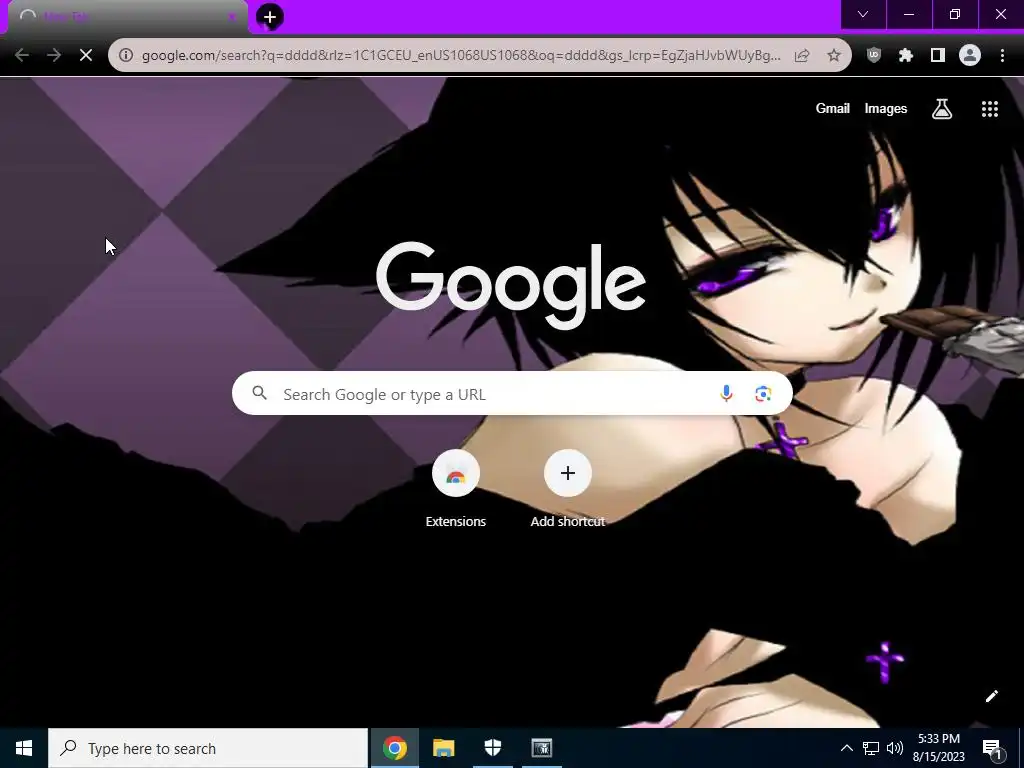Share this page icon in address bar
1024x768 pixels.
802,56
